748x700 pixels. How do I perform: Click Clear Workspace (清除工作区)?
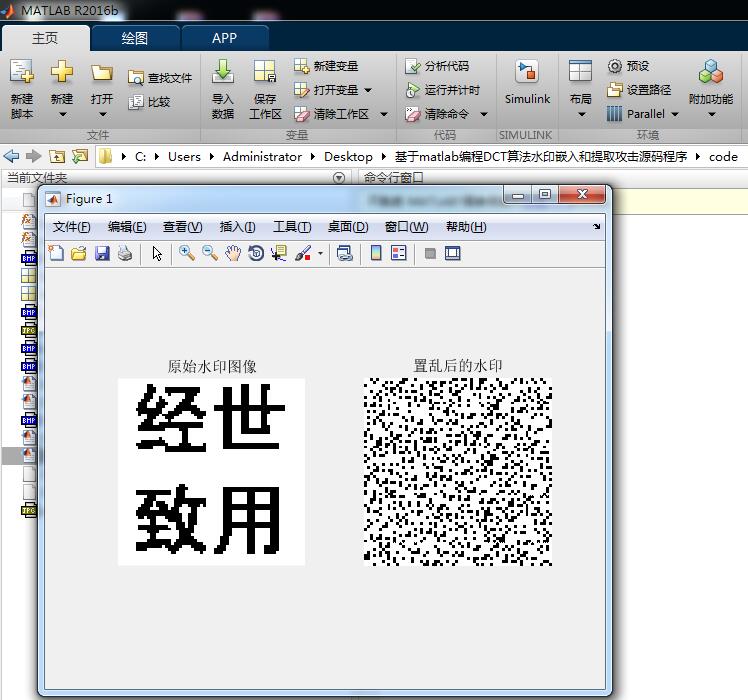[332, 114]
